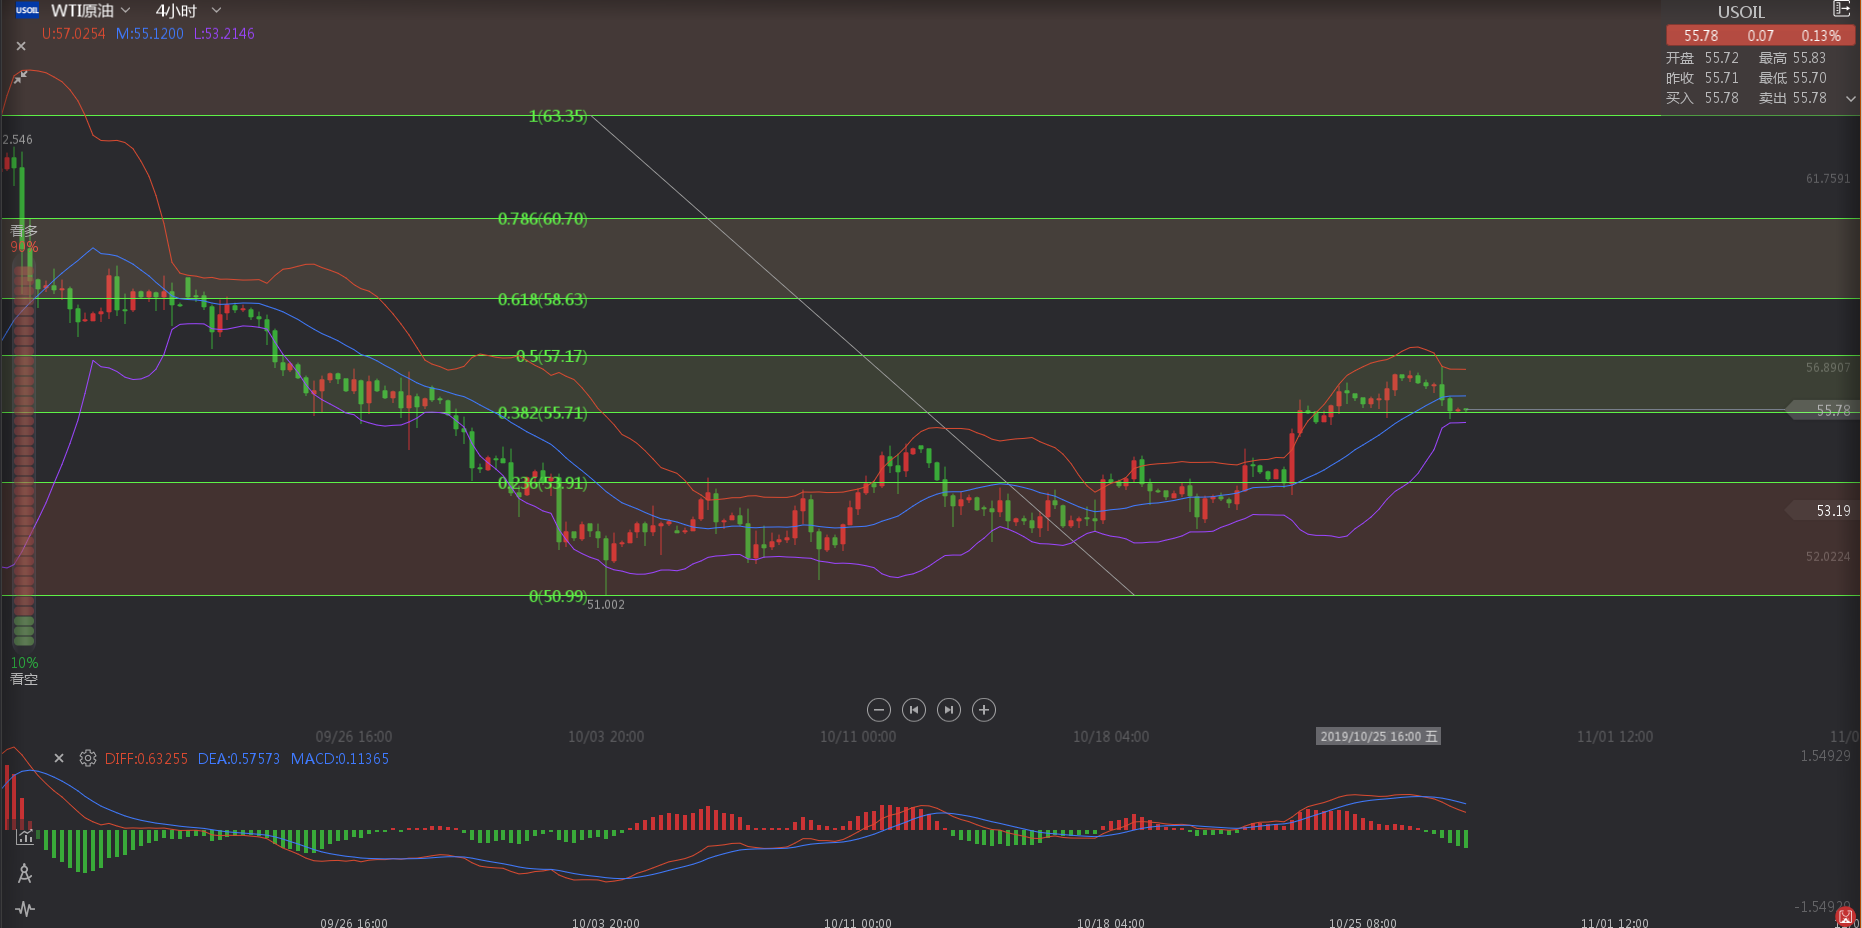This screenshot has height=928, width=1862.
Task: Jump to previous candle with skip-back button
Action: [913, 710]
